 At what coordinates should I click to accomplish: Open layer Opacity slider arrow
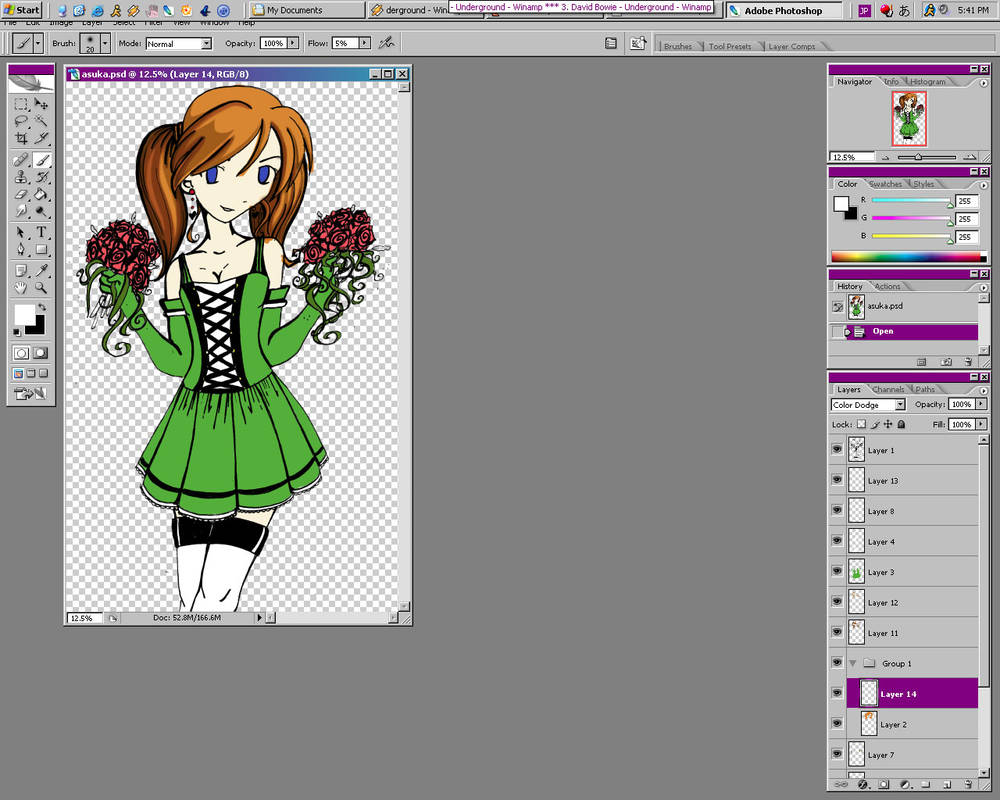[x=981, y=404]
